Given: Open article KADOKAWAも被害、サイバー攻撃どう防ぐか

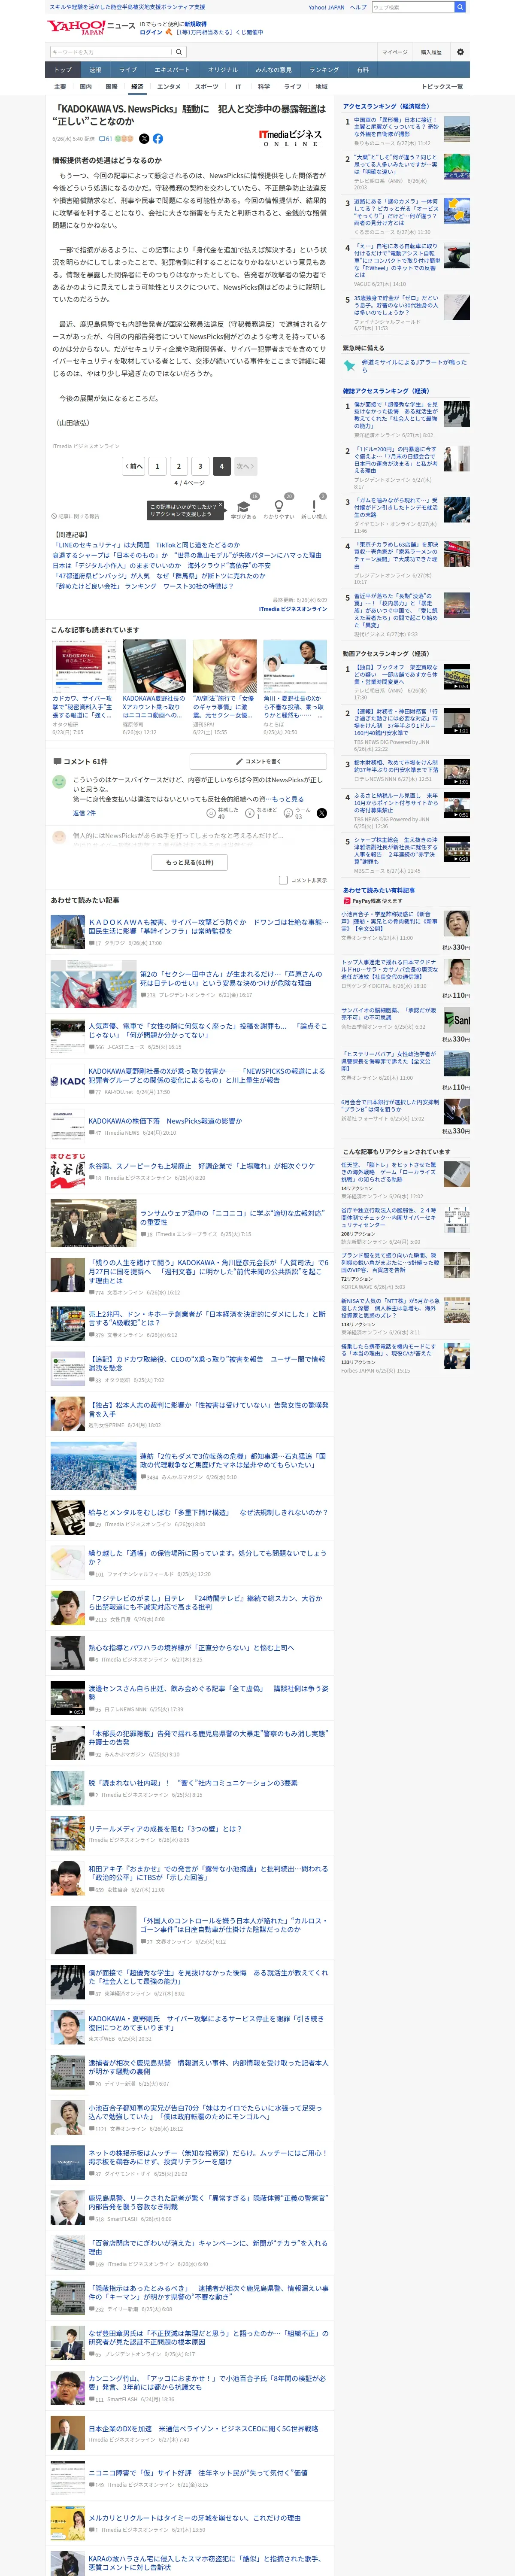Looking at the screenshot, I should point(208,926).
